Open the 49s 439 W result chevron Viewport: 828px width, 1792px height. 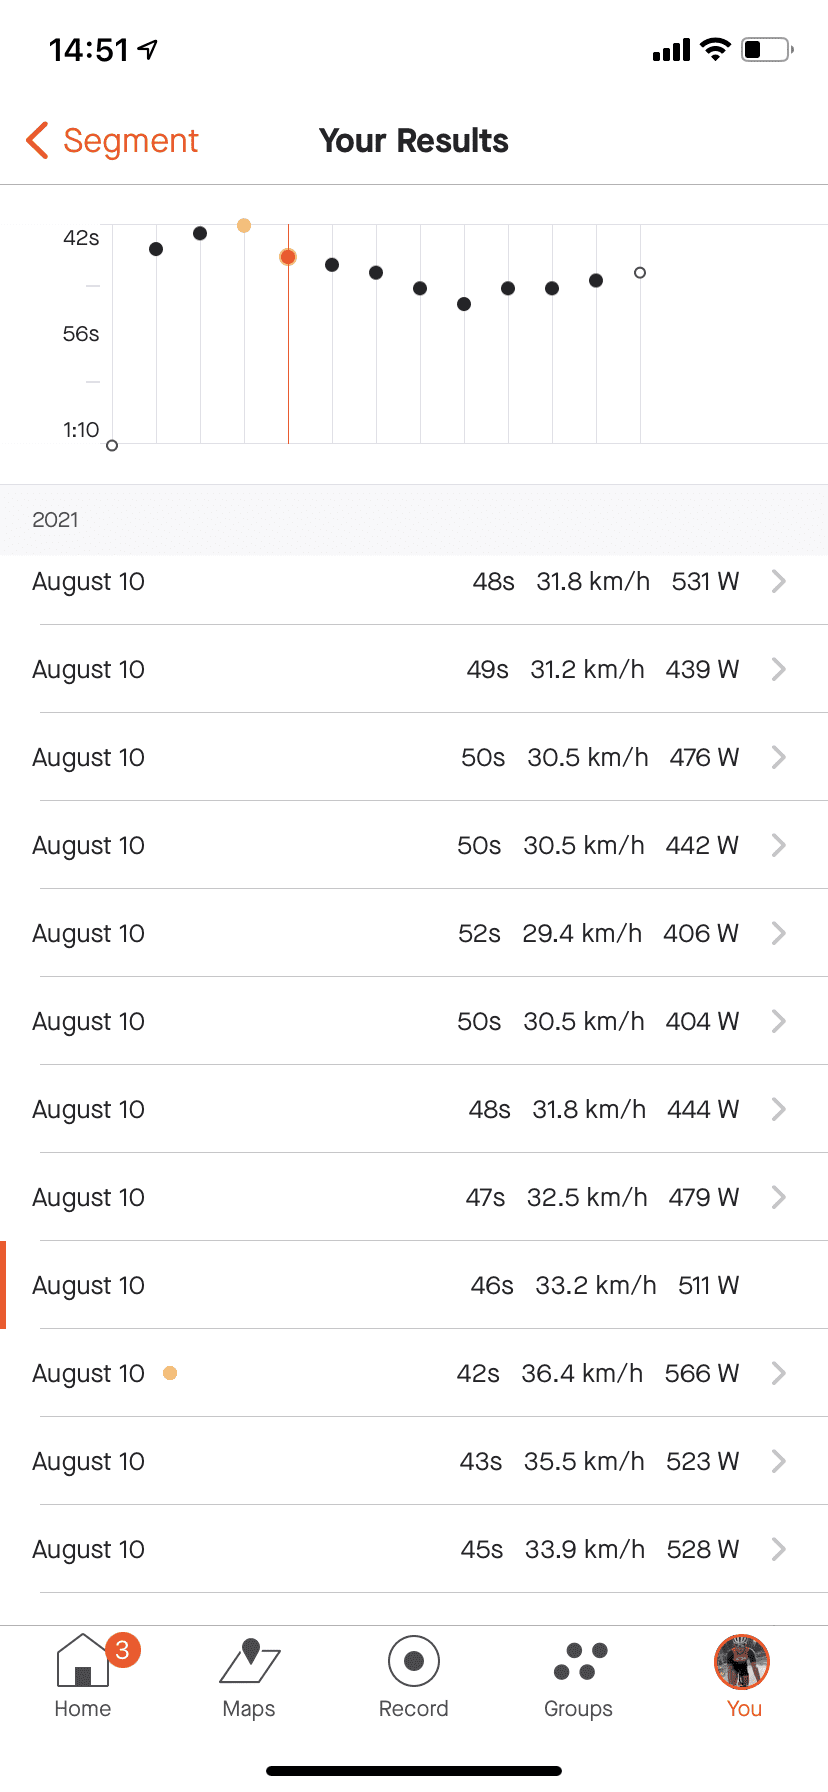pos(779,669)
